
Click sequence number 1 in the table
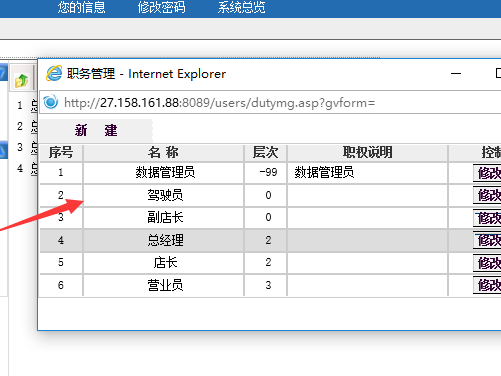tap(61, 172)
